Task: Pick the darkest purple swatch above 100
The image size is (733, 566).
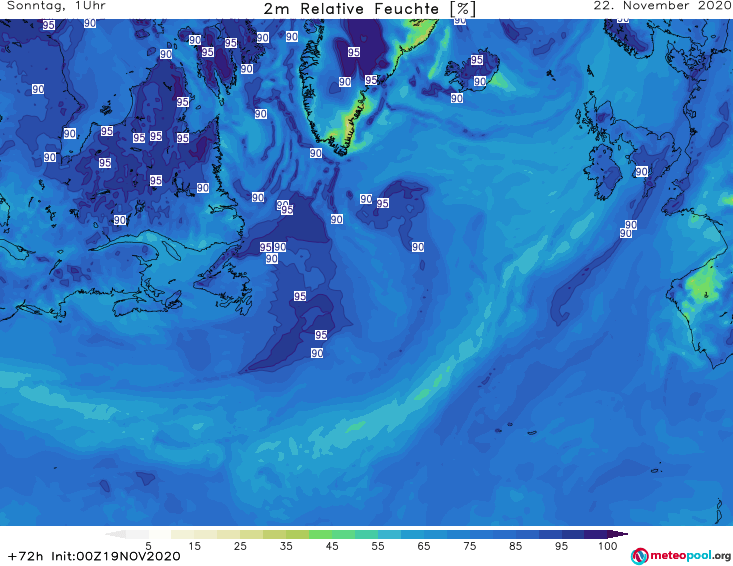Action: tap(618, 534)
